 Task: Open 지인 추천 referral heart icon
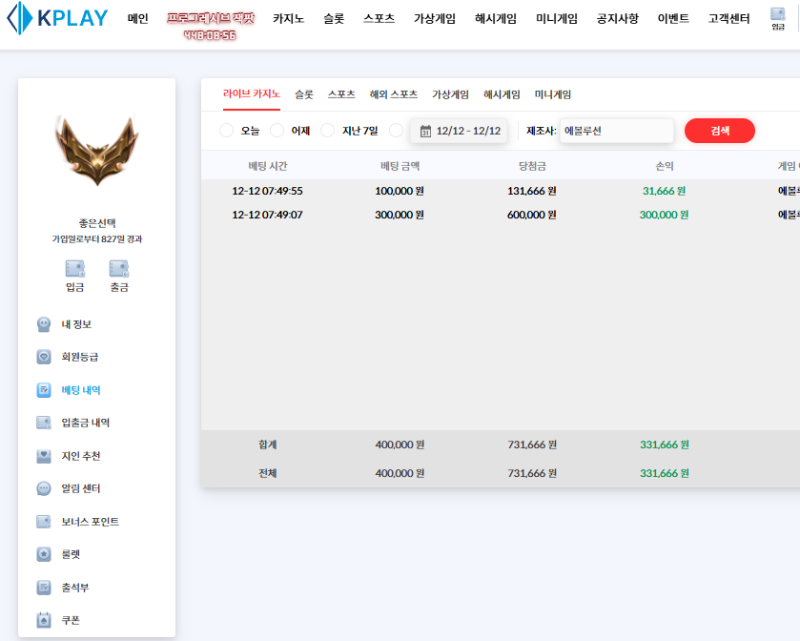click(44, 456)
